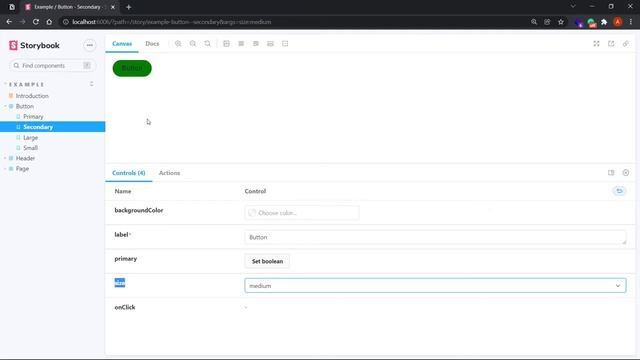Click the share page icon in address bar

point(547,22)
